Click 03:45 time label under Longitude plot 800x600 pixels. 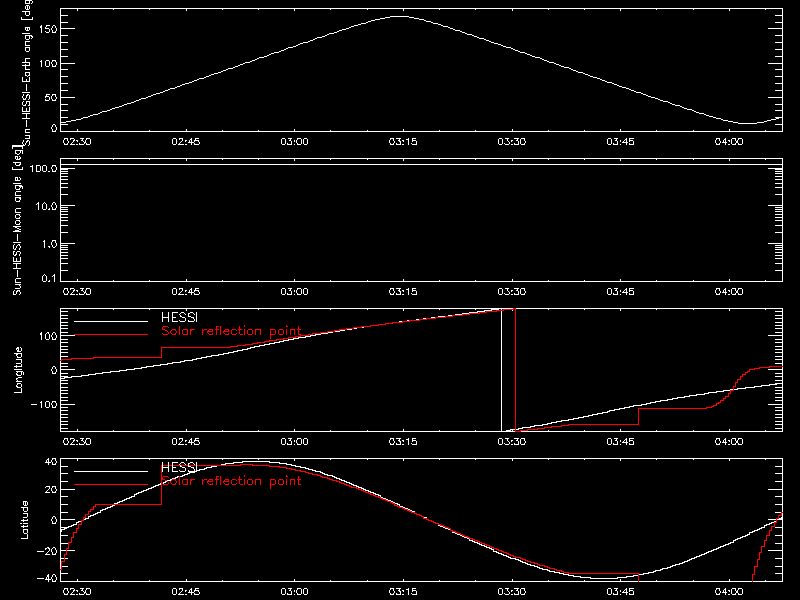(x=620, y=442)
